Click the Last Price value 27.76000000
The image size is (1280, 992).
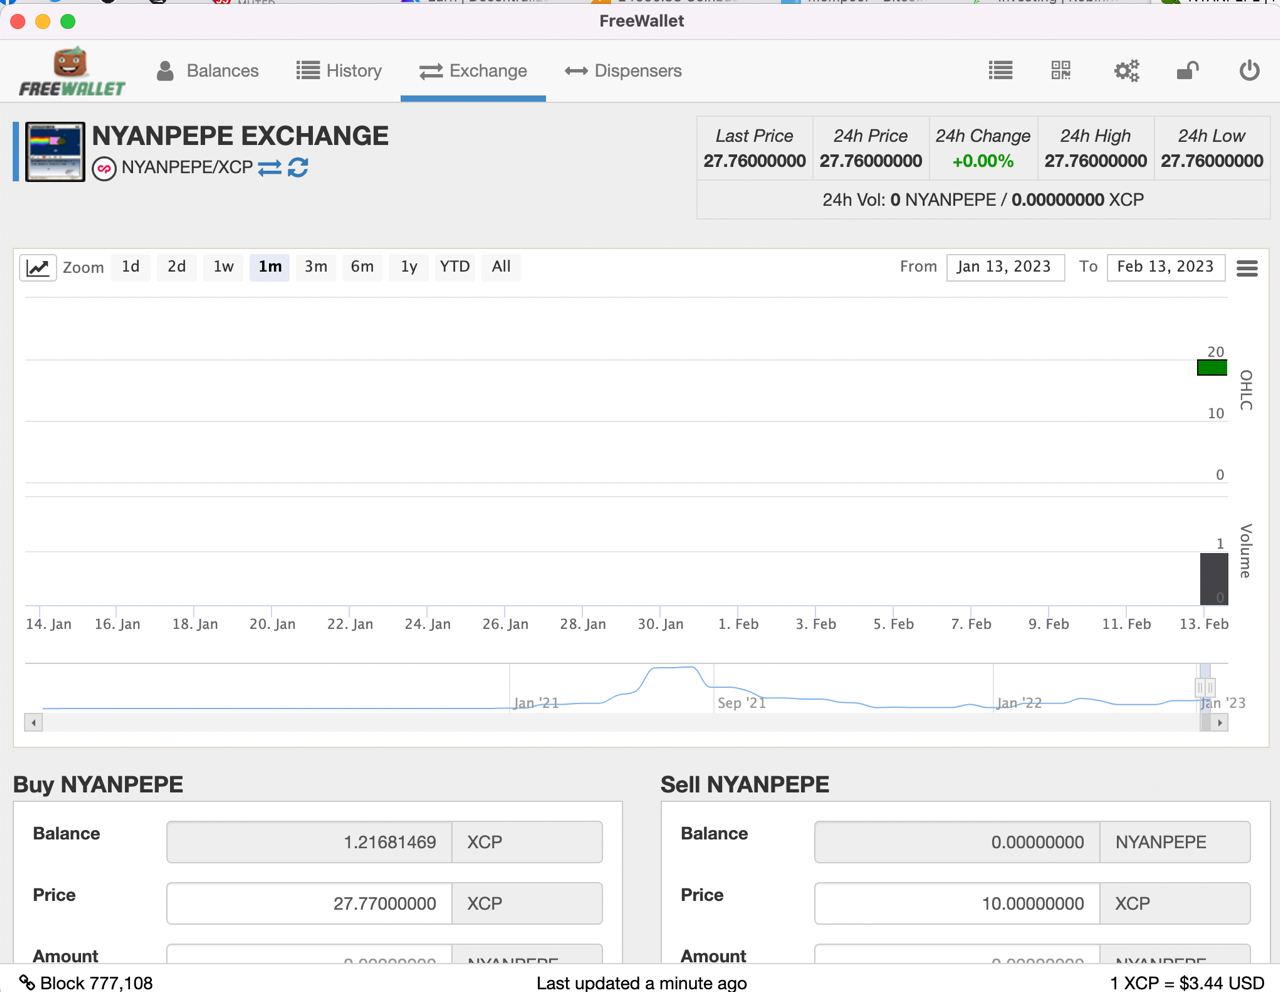(755, 161)
